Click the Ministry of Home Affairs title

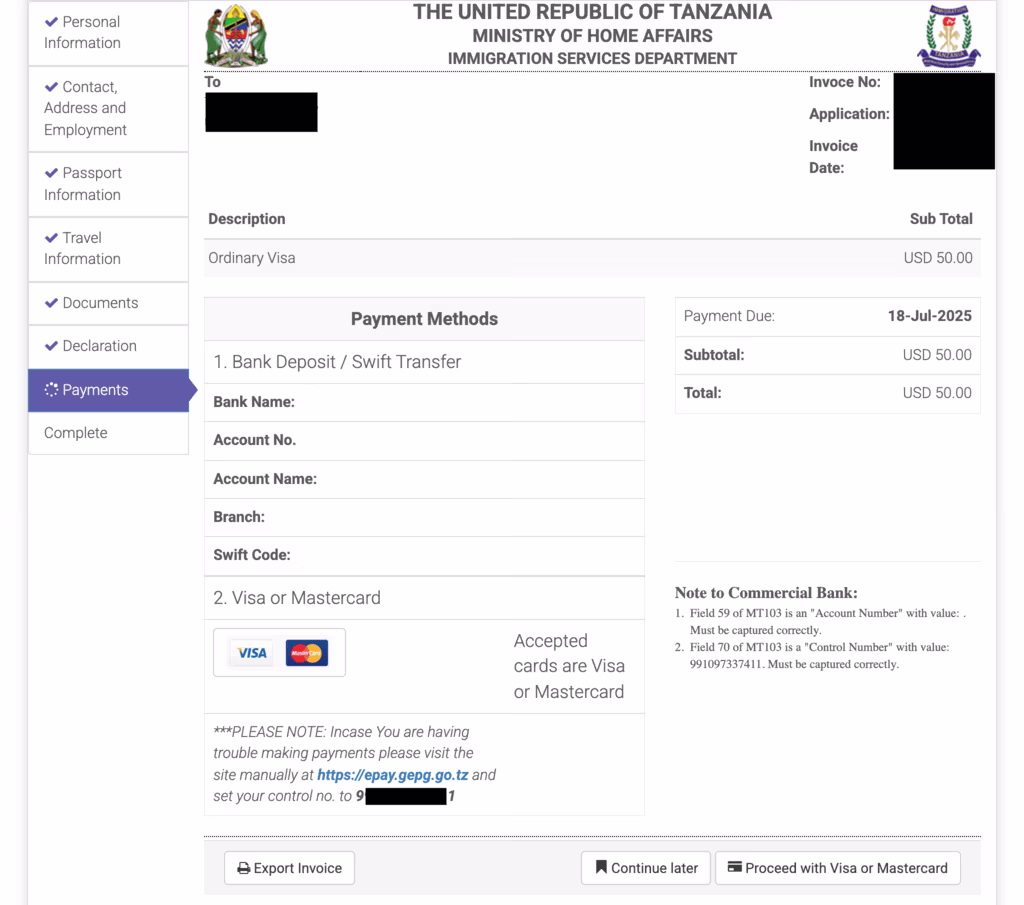(592, 36)
